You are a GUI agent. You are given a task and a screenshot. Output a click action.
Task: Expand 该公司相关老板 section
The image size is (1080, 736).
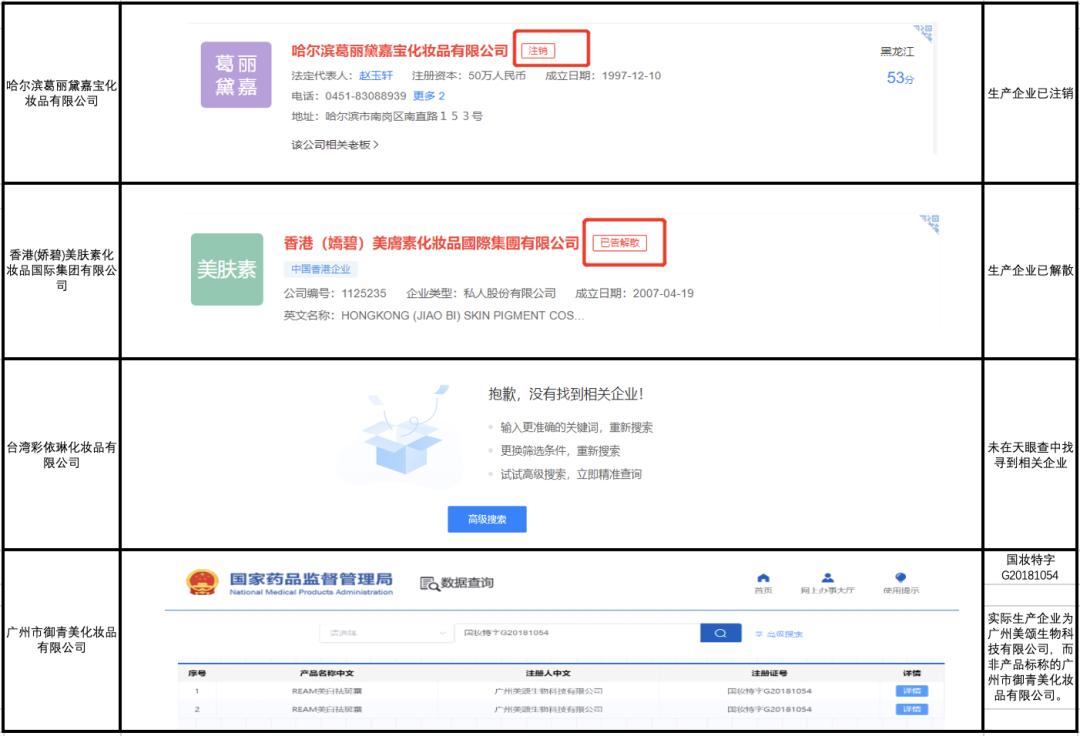[x=335, y=145]
